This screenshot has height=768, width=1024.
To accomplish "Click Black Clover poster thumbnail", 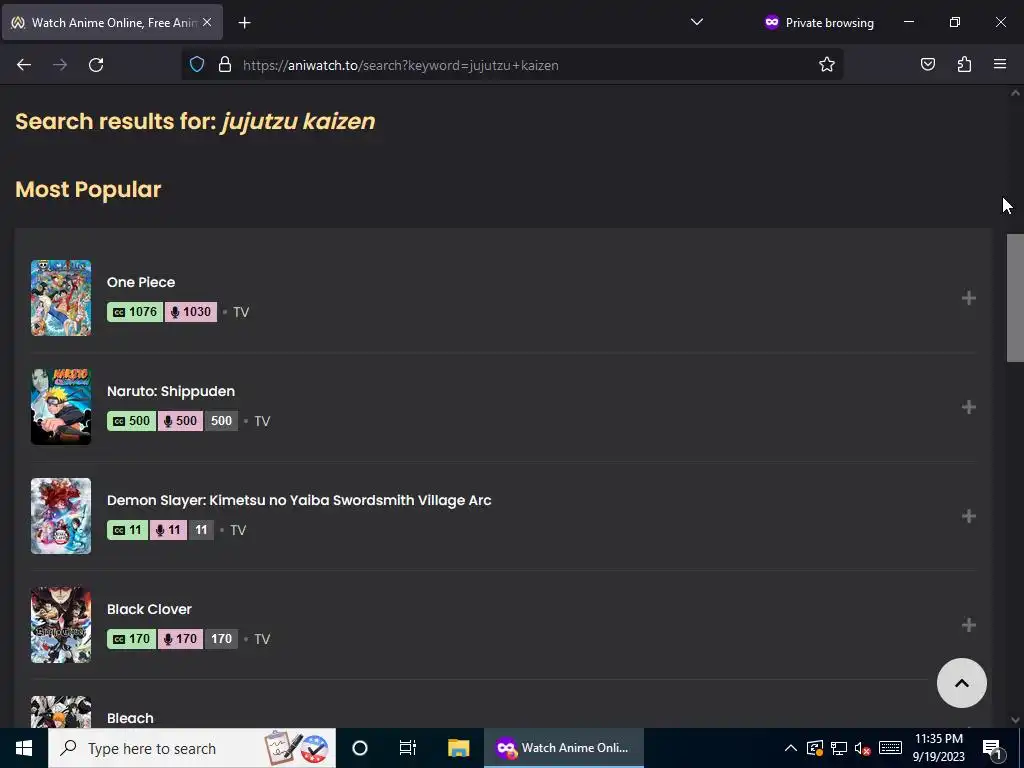I will pos(61,625).
